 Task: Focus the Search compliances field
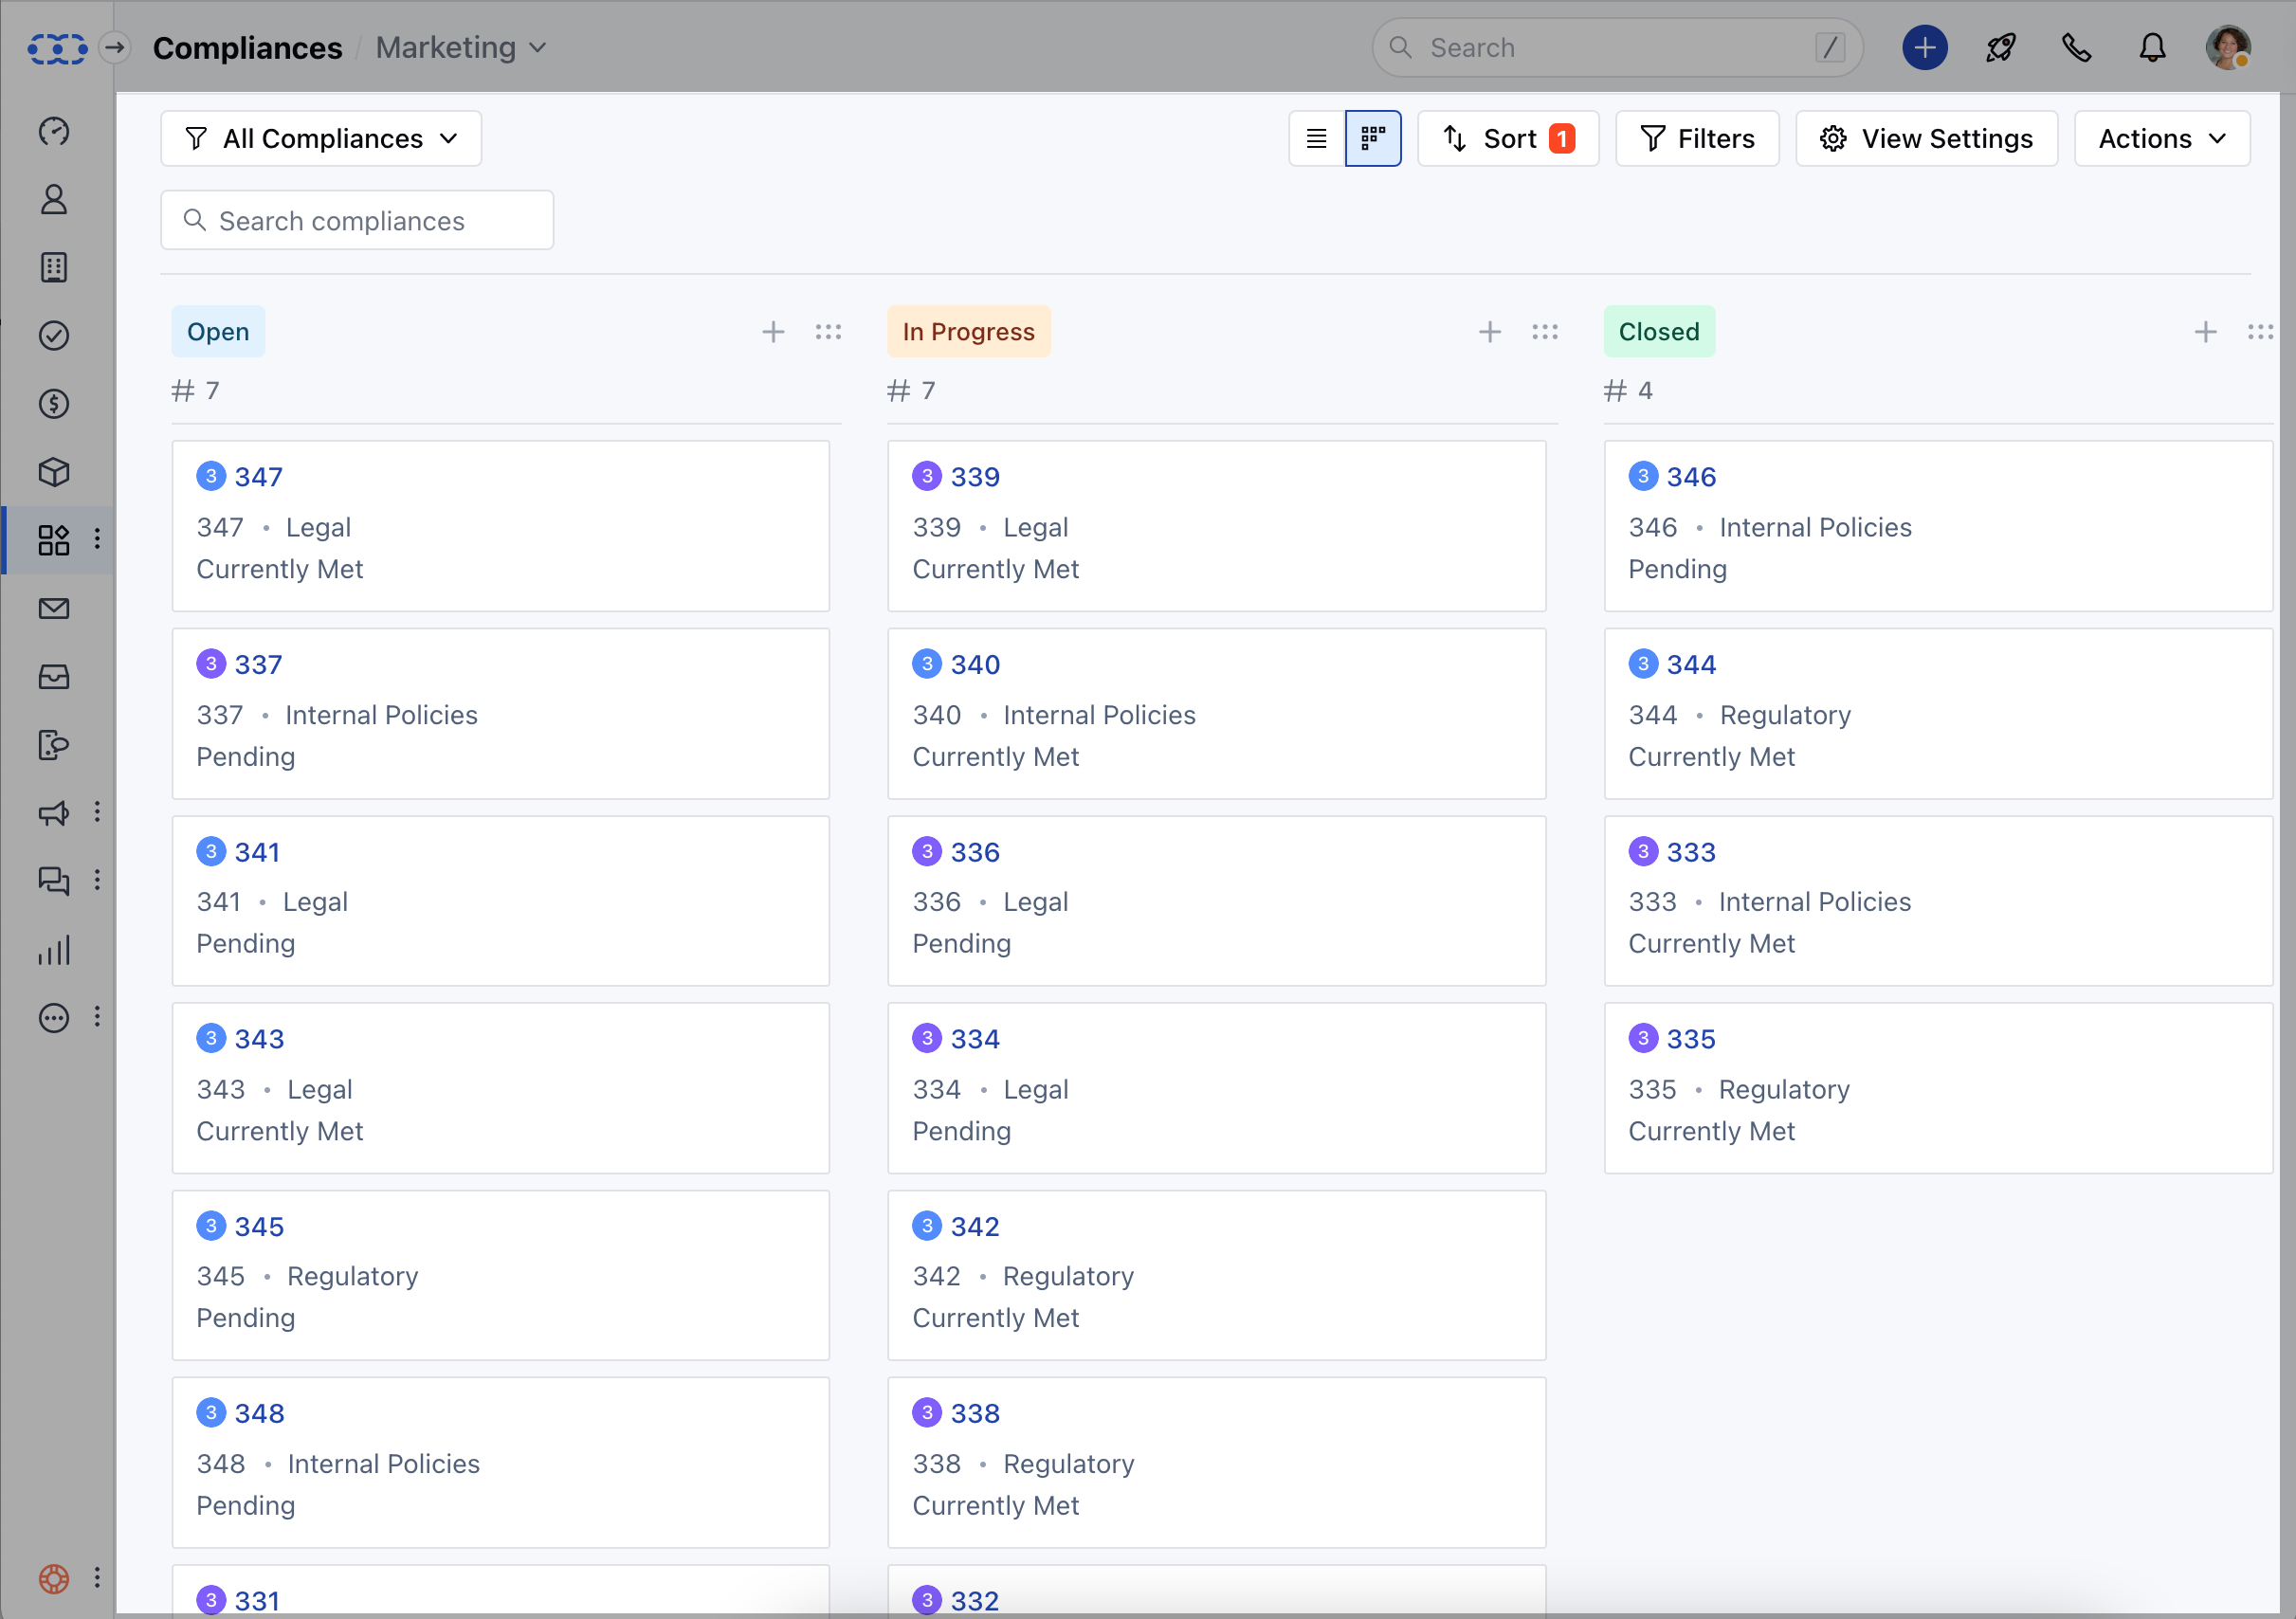(357, 221)
